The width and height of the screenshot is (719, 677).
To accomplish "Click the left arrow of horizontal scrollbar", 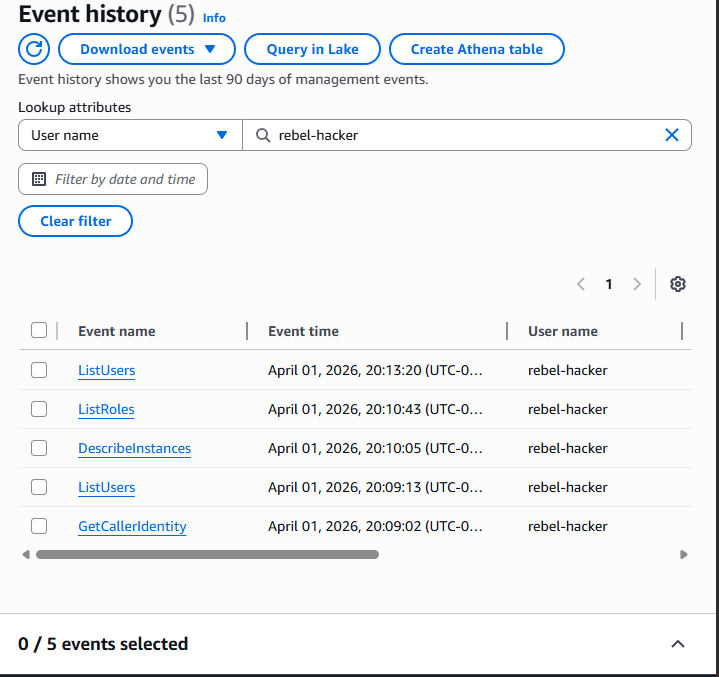I will pyautogui.click(x=26, y=555).
